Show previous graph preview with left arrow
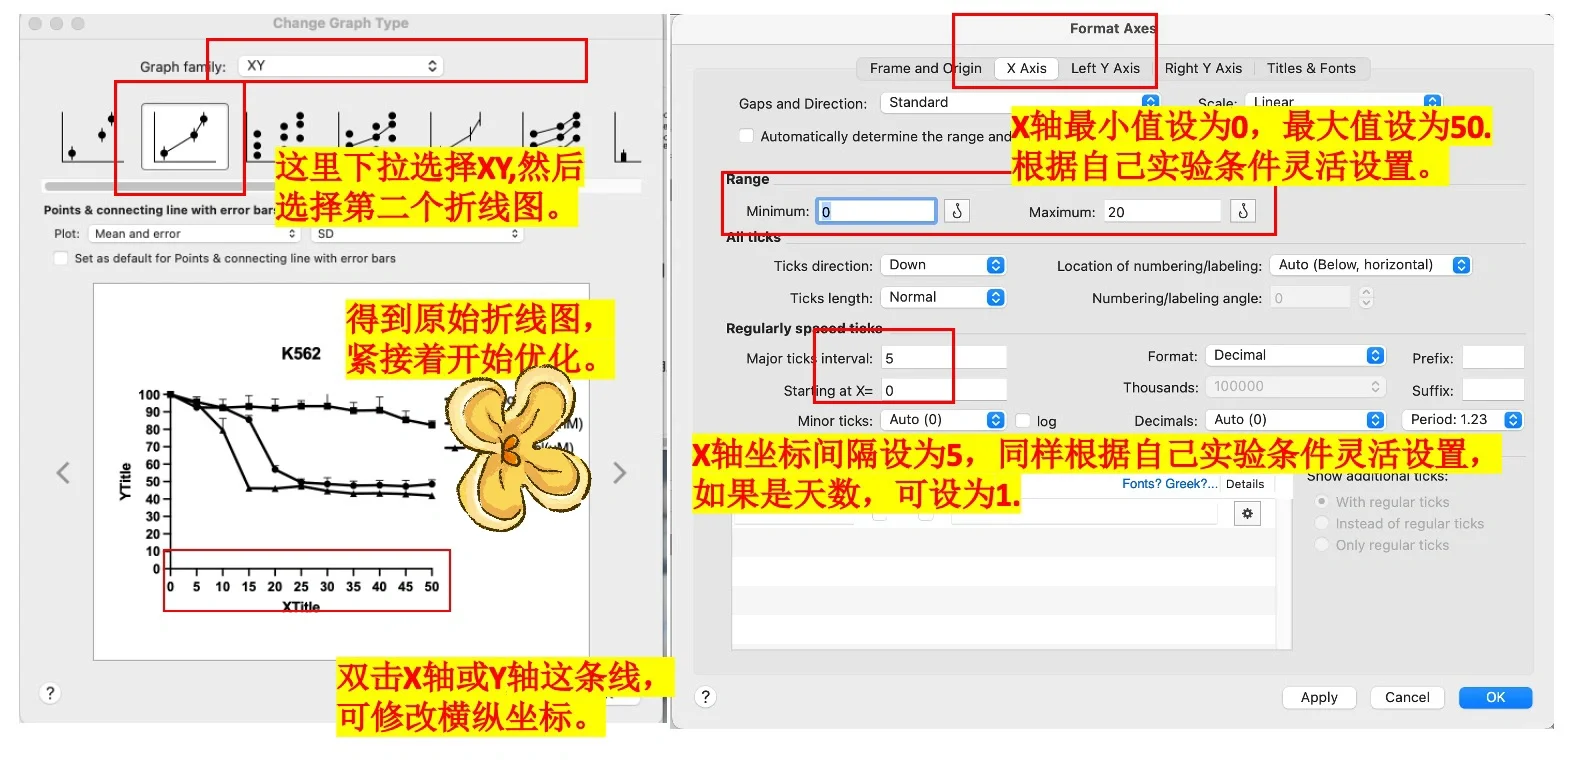This screenshot has height=760, width=1586. click(x=63, y=473)
